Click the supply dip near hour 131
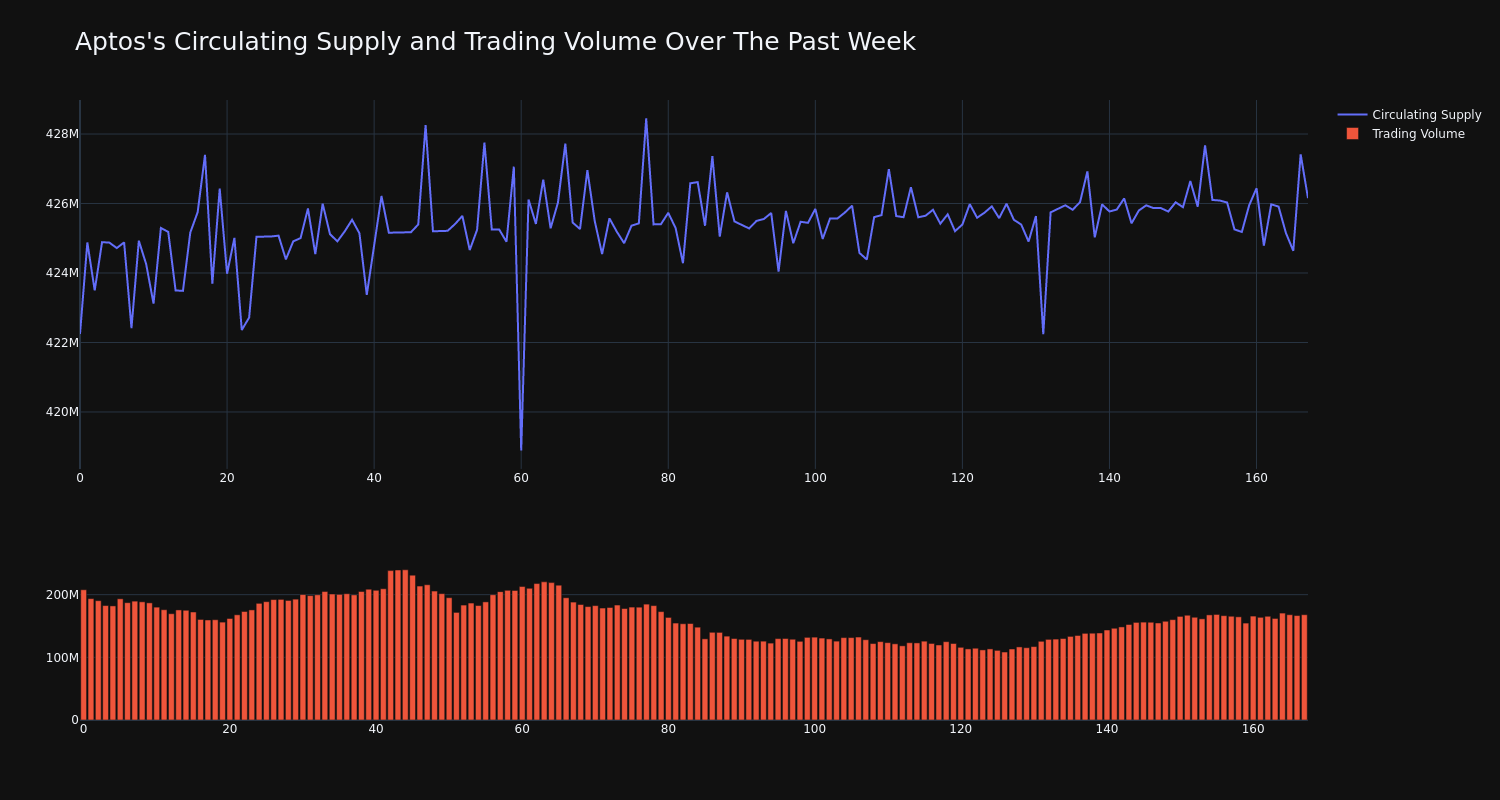The height and width of the screenshot is (800, 1500). click(1043, 333)
